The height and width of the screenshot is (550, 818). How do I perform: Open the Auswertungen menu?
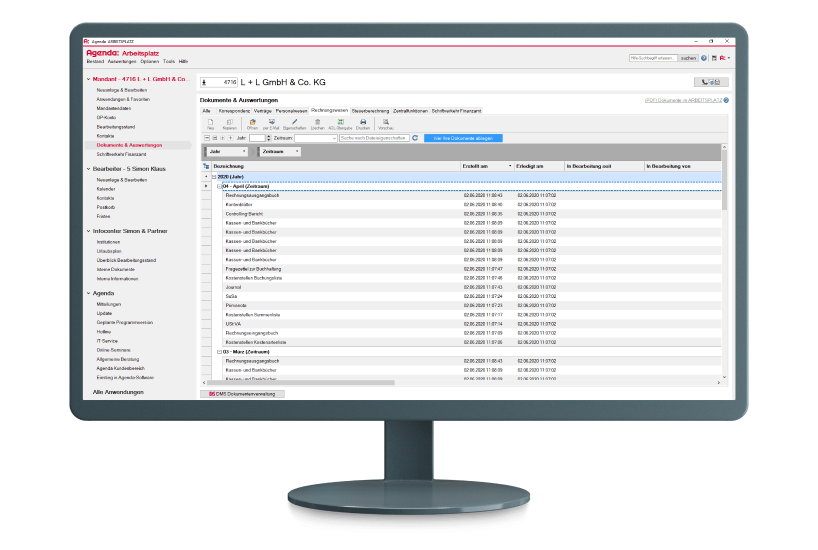pyautogui.click(x=109, y=61)
